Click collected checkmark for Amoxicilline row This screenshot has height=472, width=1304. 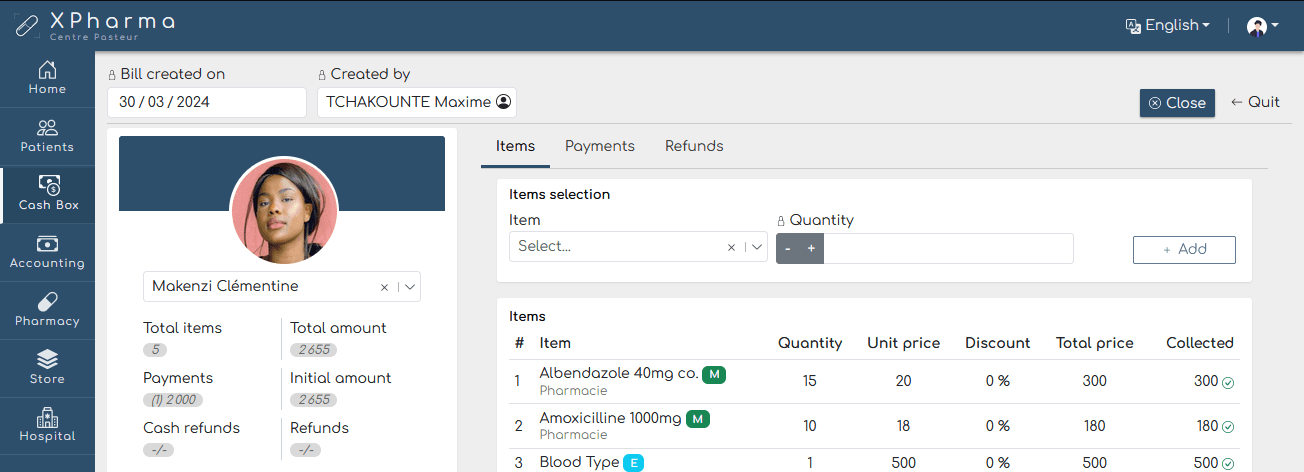(x=1228, y=427)
